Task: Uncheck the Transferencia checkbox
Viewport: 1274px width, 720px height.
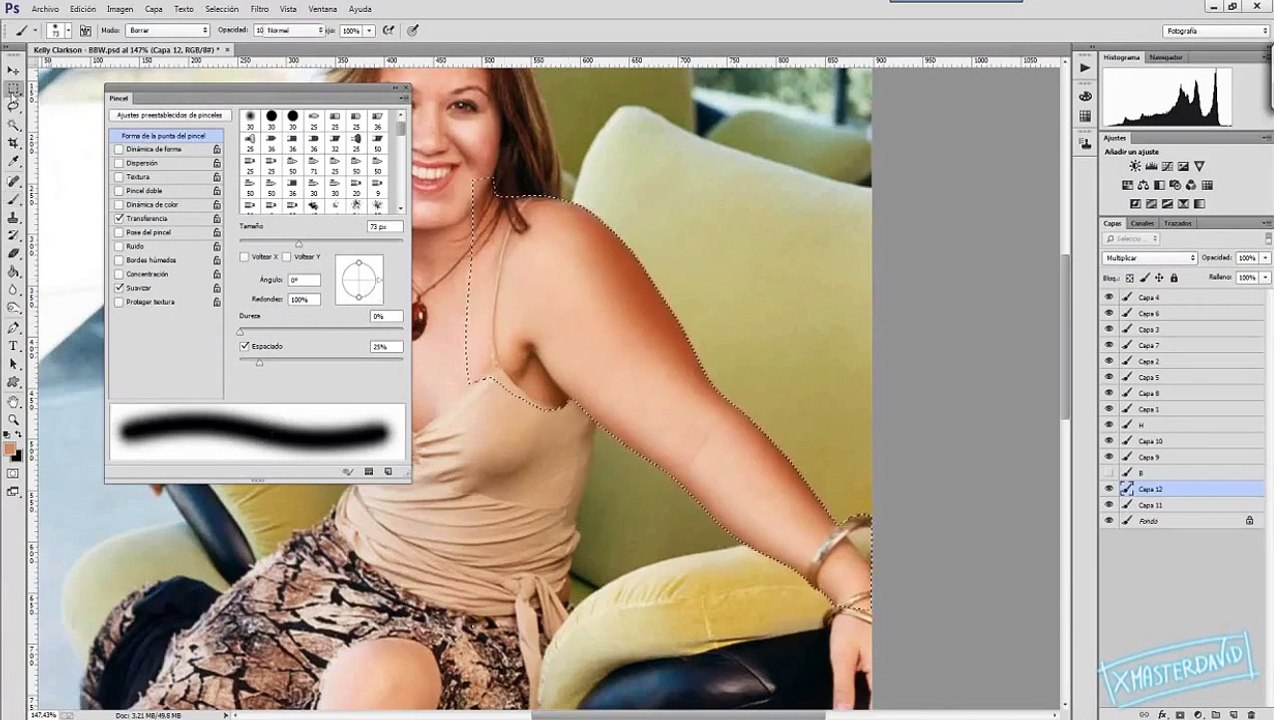Action: [x=119, y=218]
